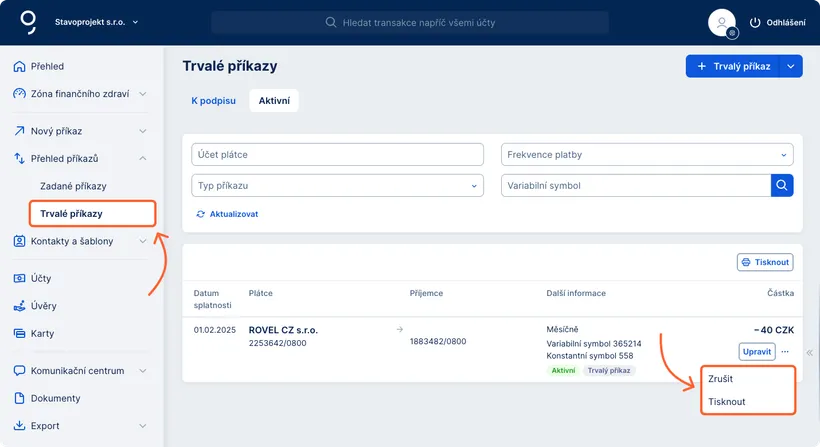Click the Účet plátce input field

pyautogui.click(x=337, y=155)
